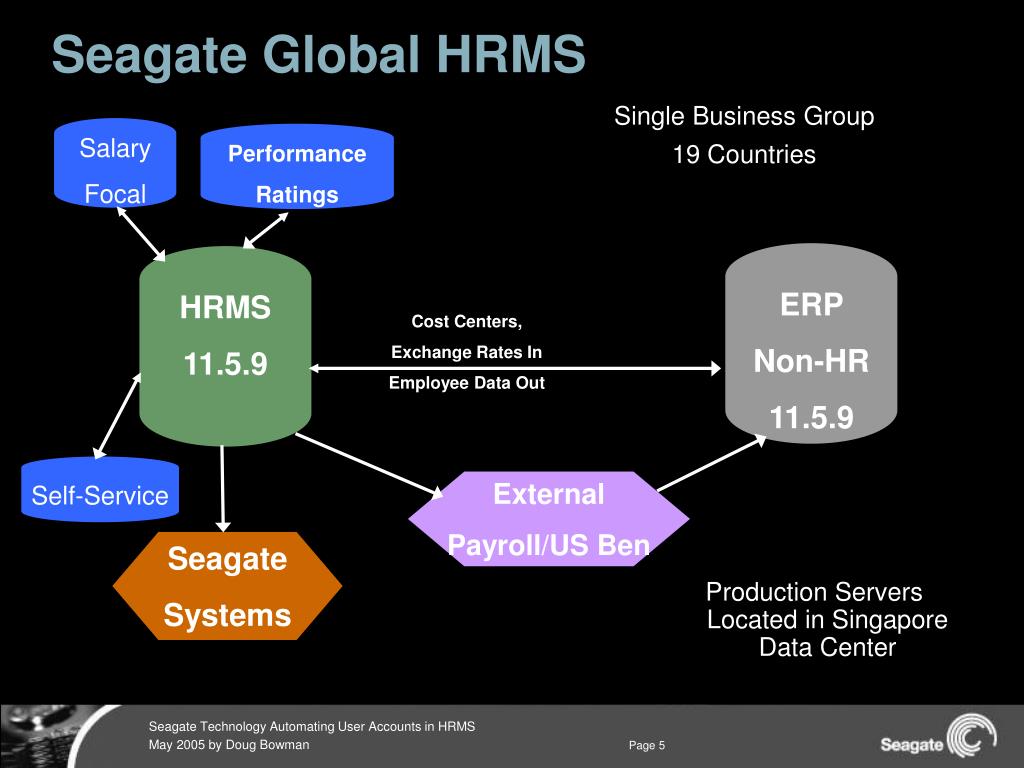Select the blue Salary Focal cylinder
The height and width of the screenshot is (768, 1024).
115,163
